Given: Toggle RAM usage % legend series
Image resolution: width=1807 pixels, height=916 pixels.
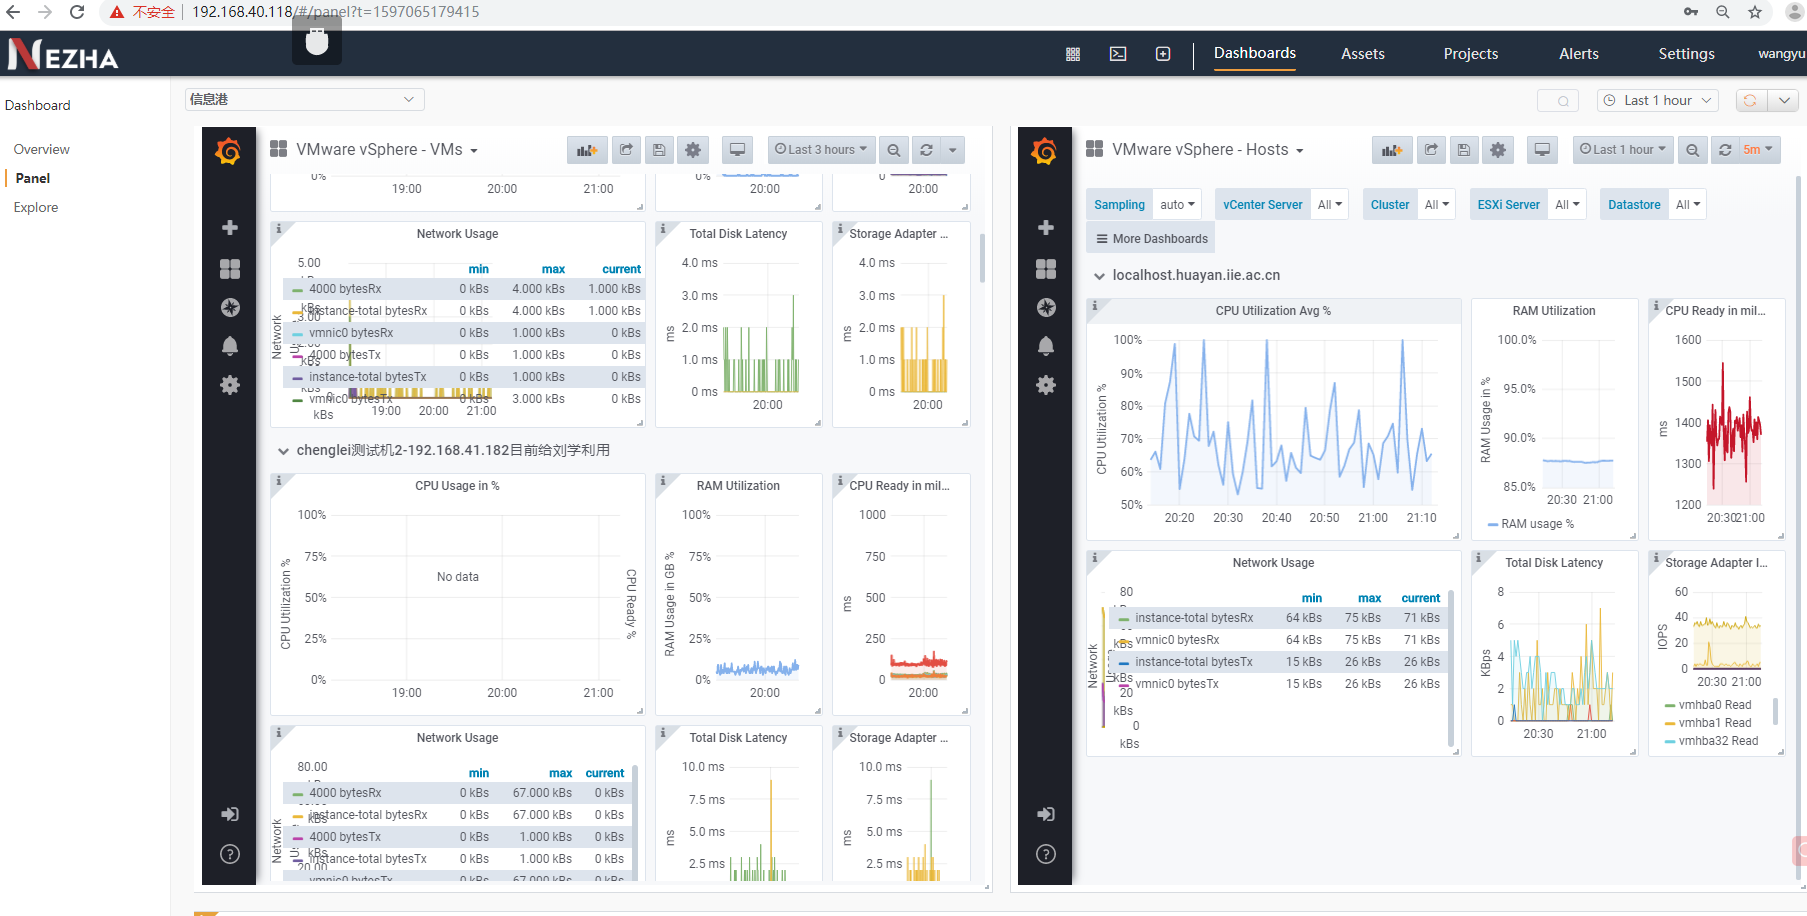Looking at the screenshot, I should coord(1537,524).
